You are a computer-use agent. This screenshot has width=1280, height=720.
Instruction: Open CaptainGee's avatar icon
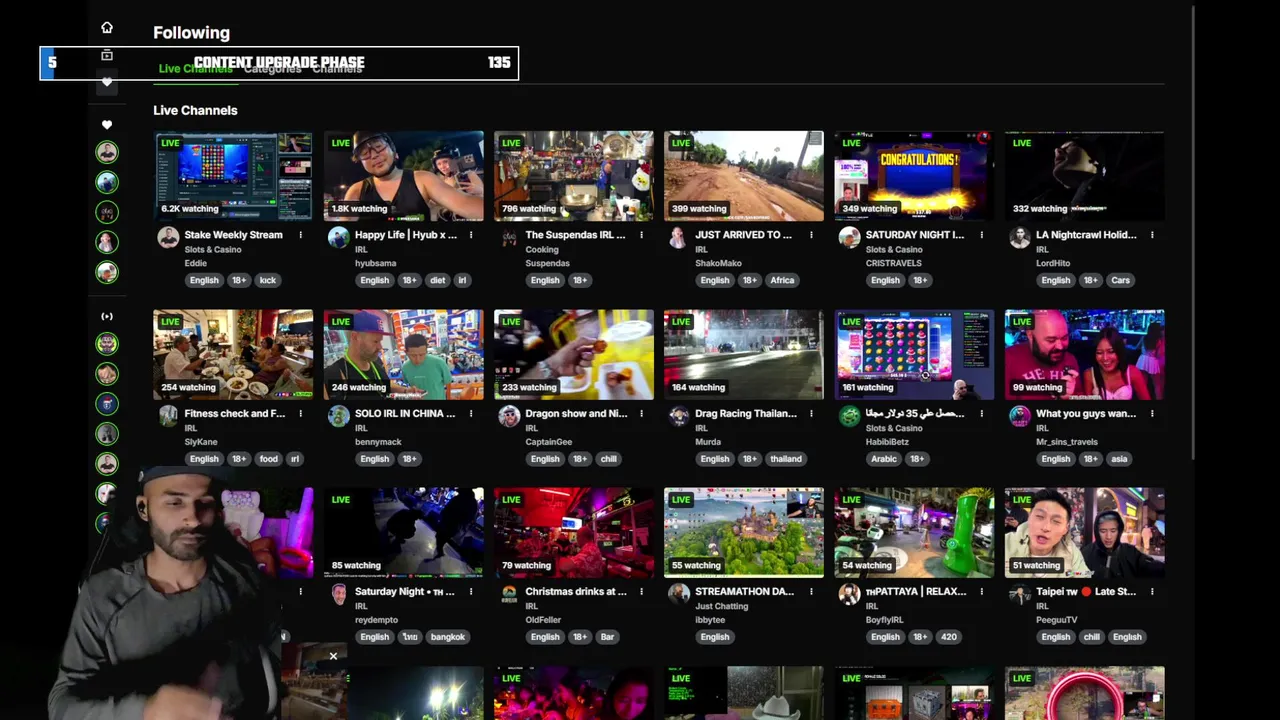click(x=509, y=415)
